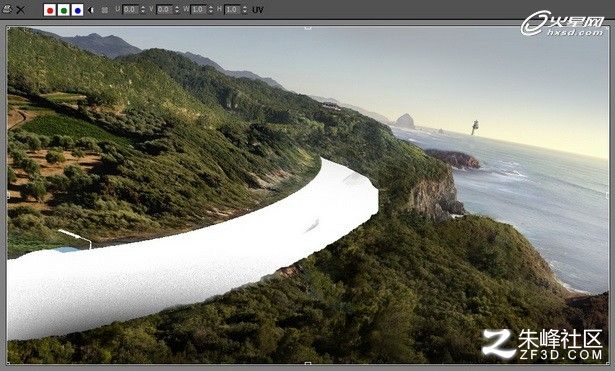Click the U offset value field

[131, 10]
